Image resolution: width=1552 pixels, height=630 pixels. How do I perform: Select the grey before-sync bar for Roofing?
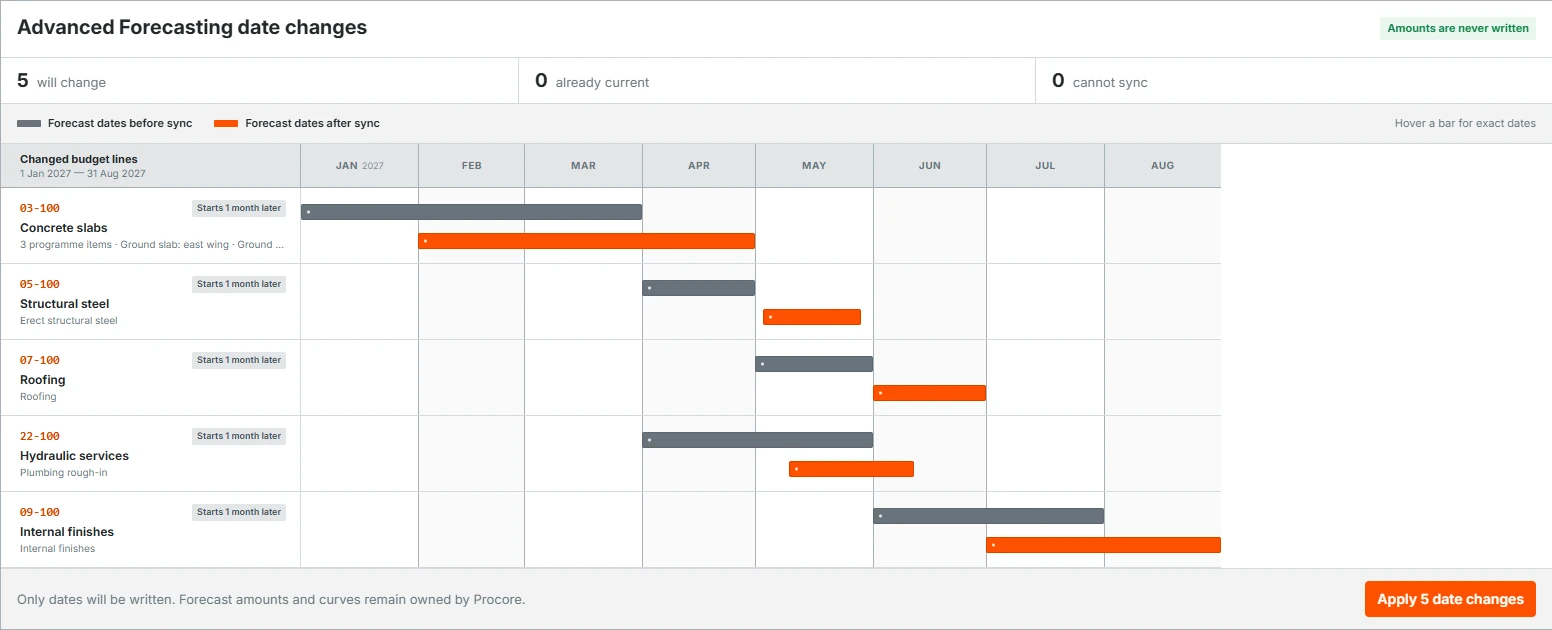tap(814, 364)
